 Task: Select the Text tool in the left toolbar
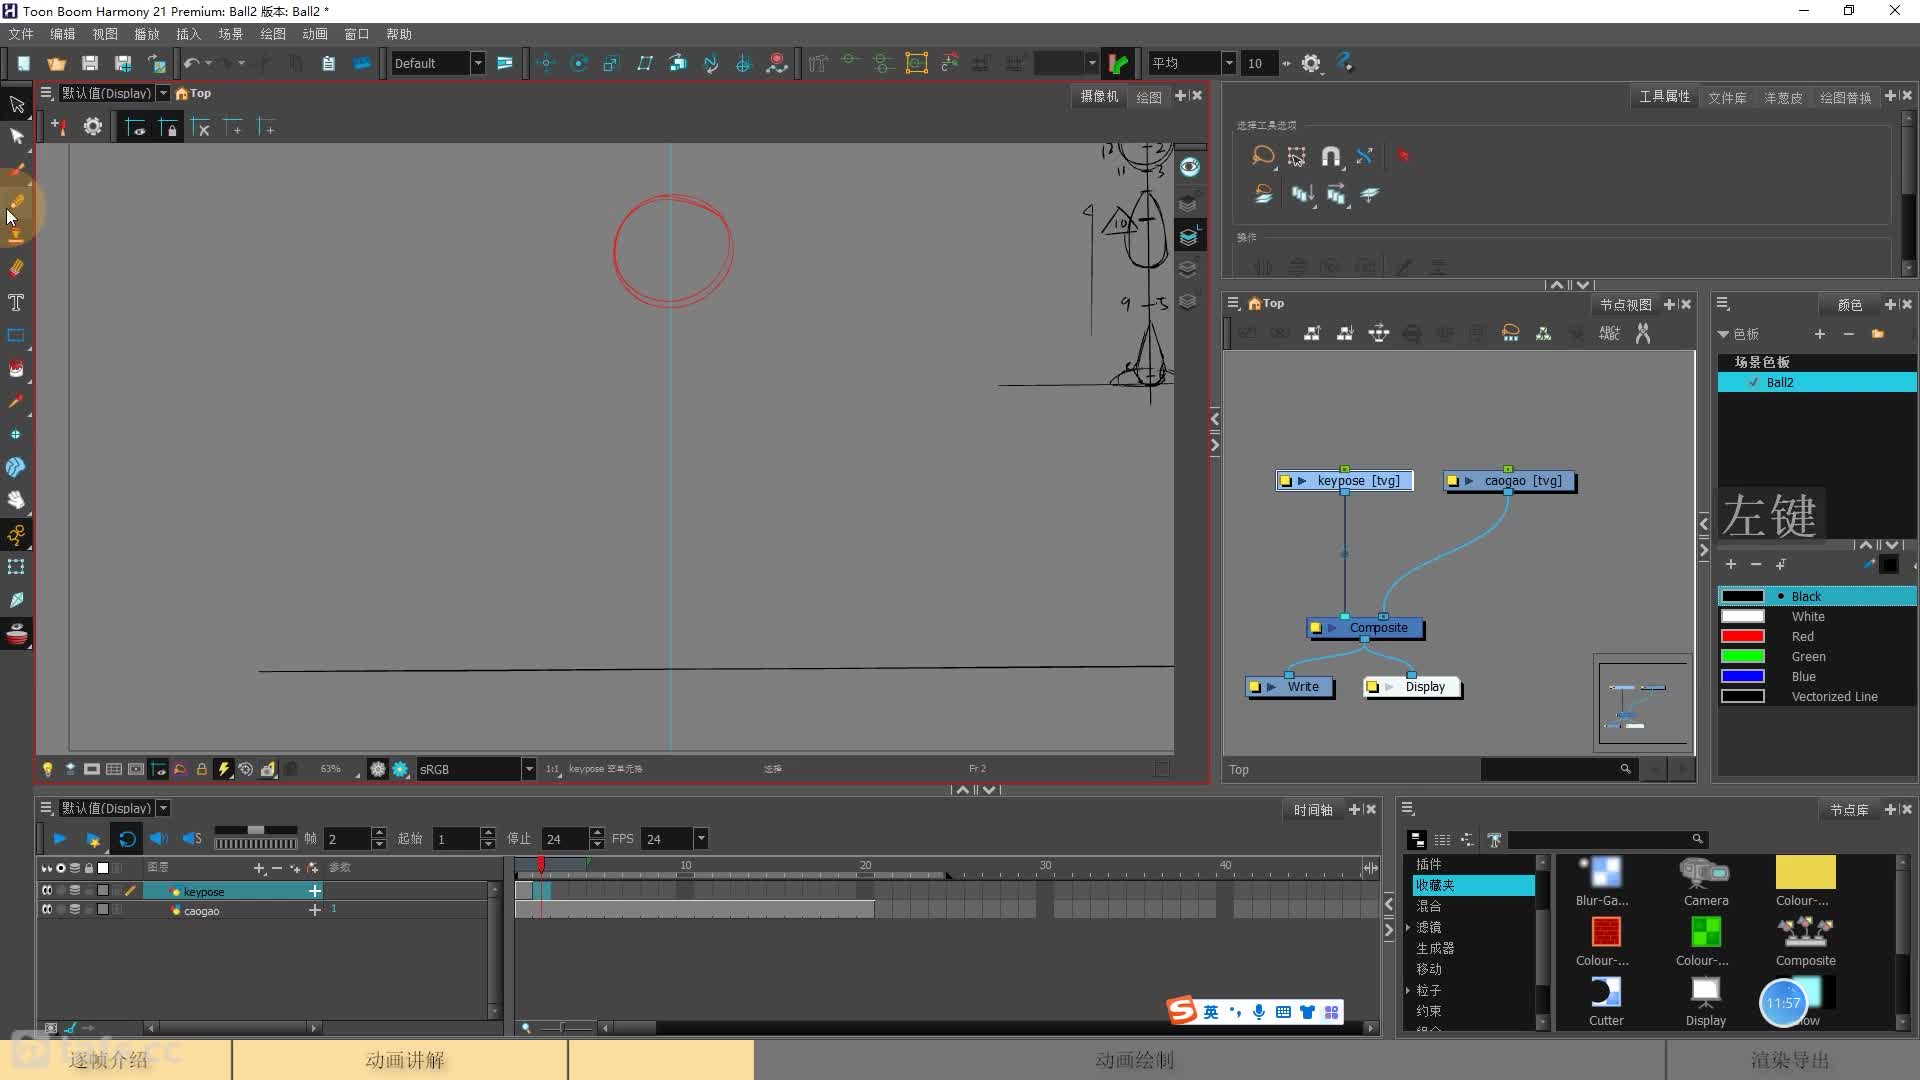coord(16,302)
